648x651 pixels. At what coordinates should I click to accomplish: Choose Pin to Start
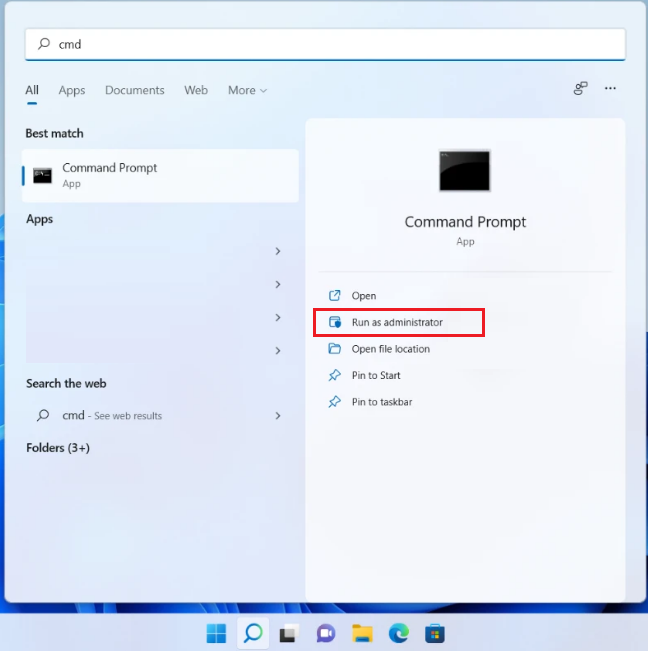(376, 375)
